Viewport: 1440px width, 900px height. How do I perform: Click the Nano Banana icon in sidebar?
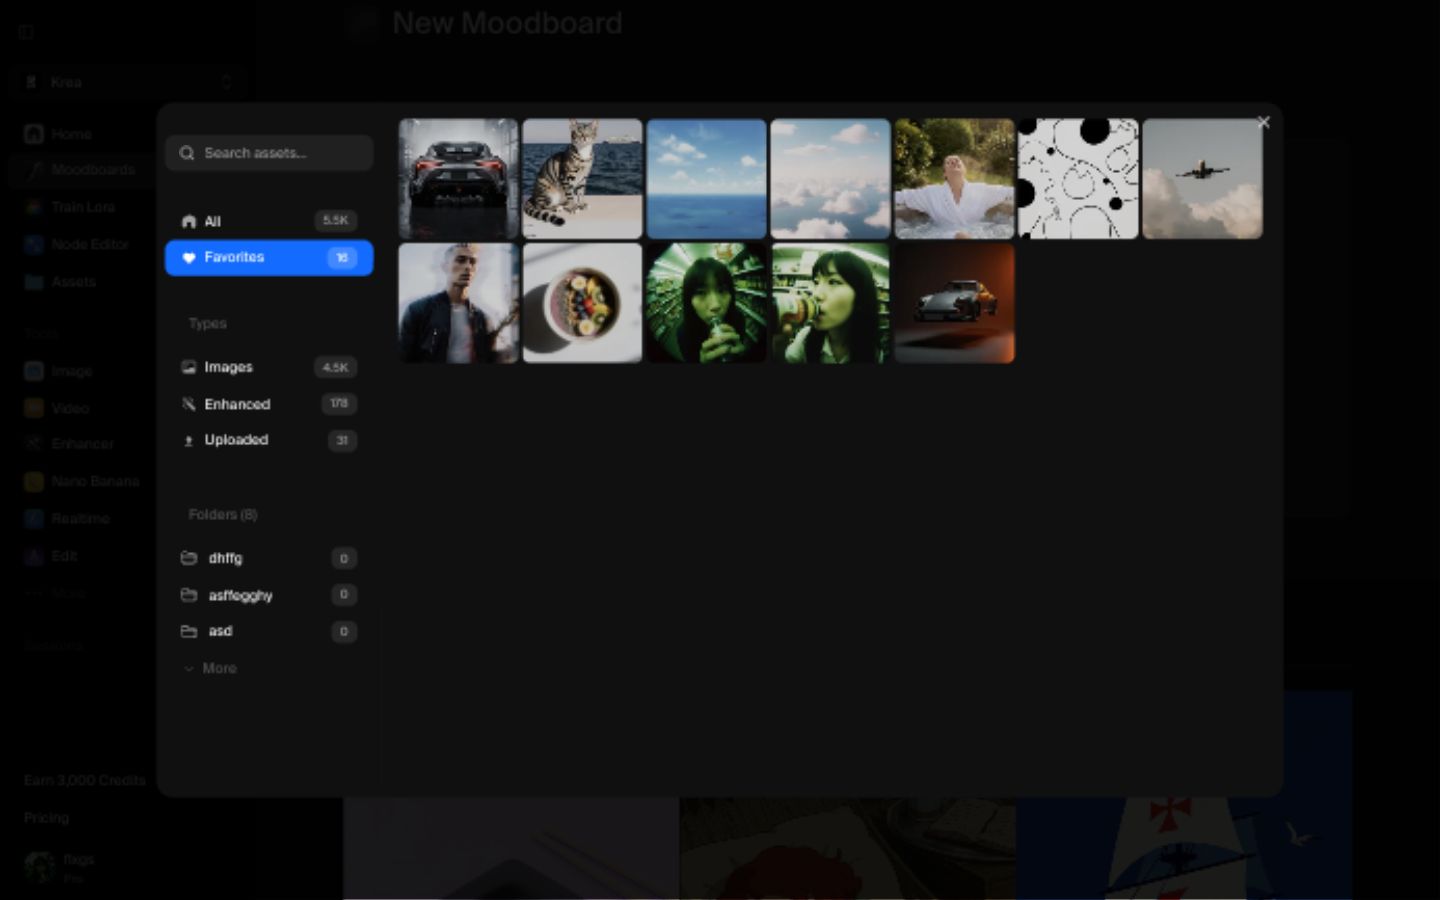[34, 481]
